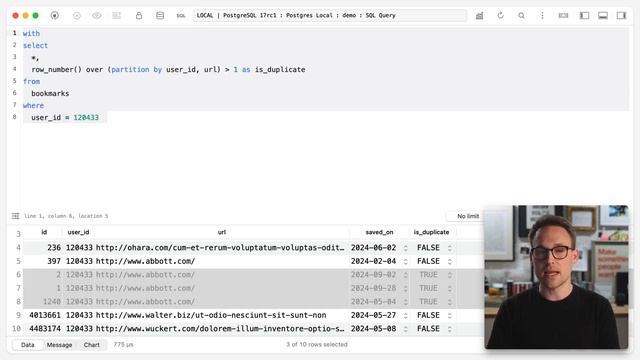The image size is (640, 360).
Task: Click the 'is_duplicate' alias in line 4
Action: pyautogui.click(x=280, y=69)
